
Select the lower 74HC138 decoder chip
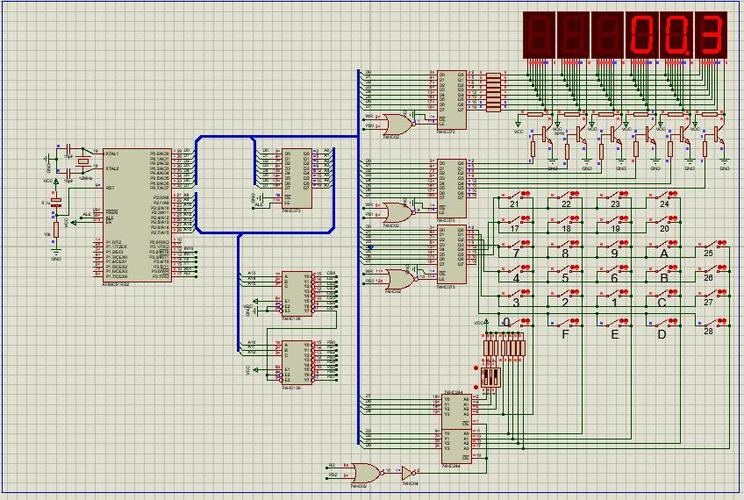click(x=297, y=362)
